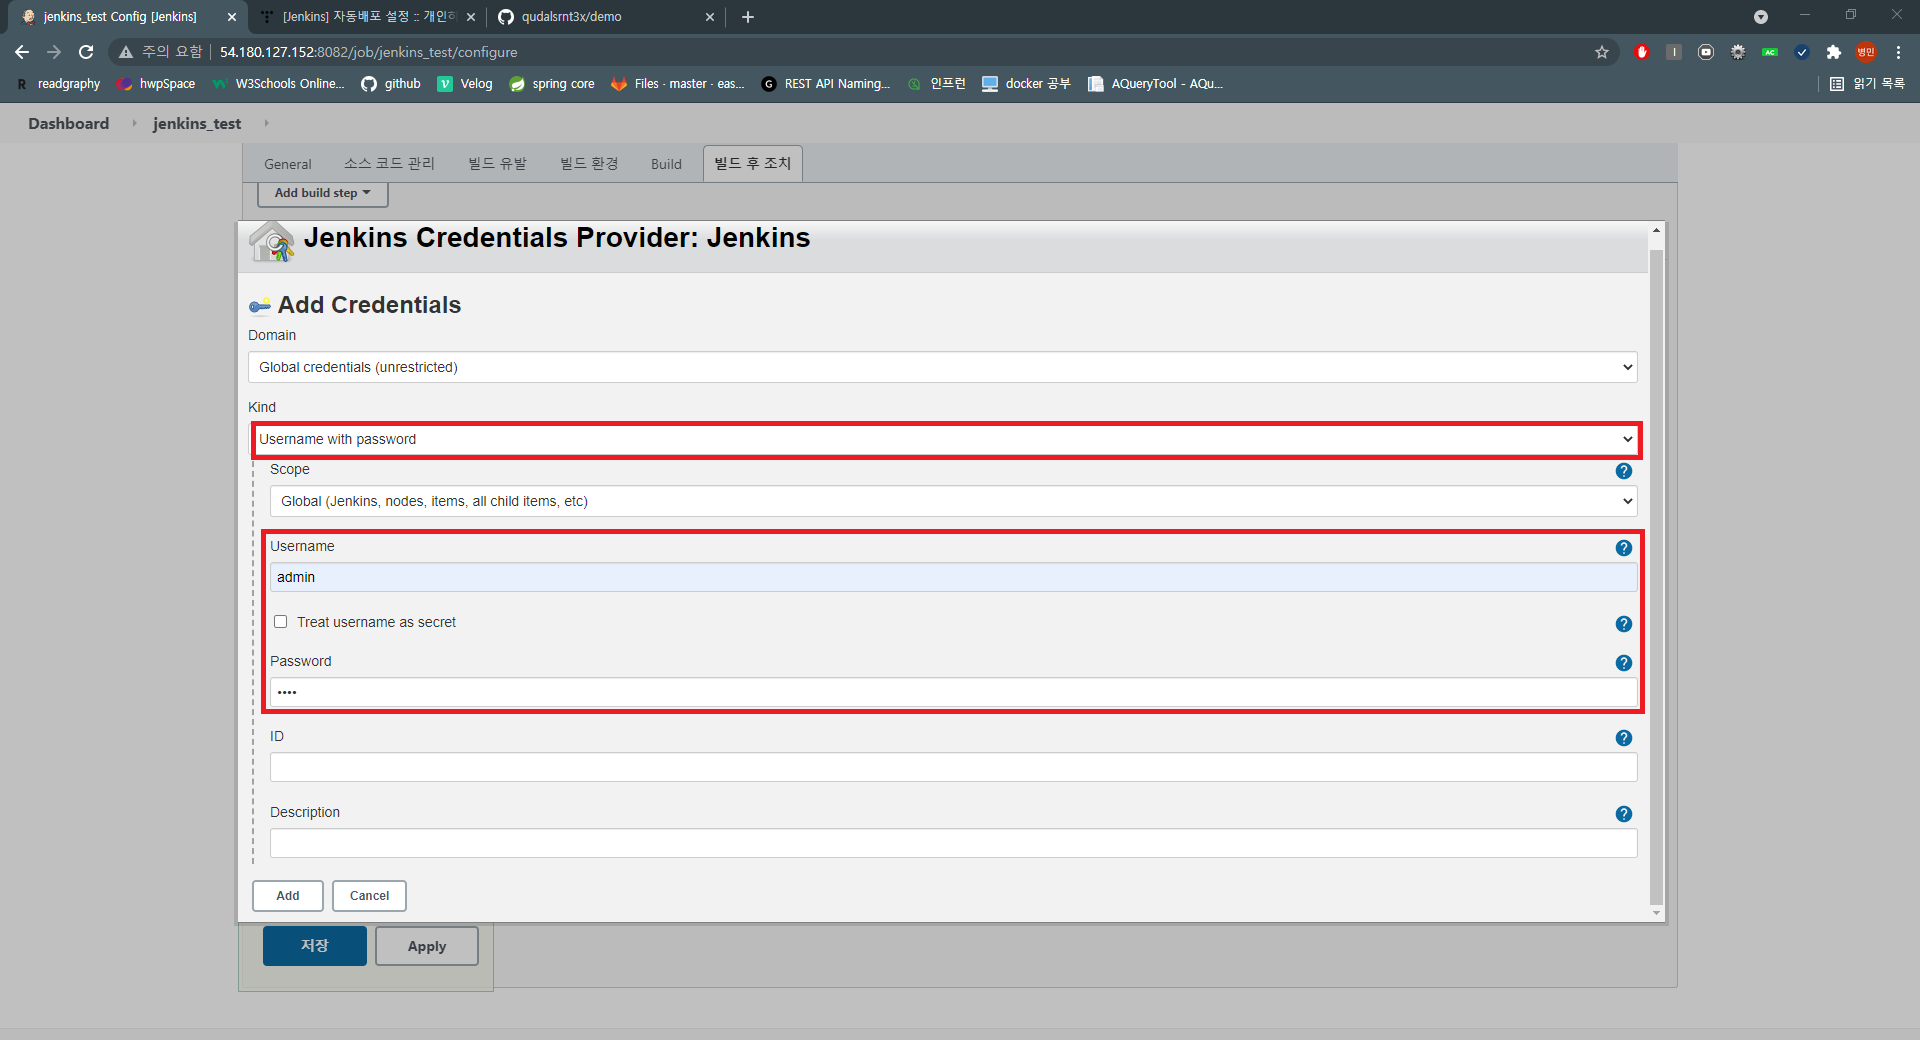Click Add to save the credentials
This screenshot has width=1920, height=1040.
coord(288,896)
